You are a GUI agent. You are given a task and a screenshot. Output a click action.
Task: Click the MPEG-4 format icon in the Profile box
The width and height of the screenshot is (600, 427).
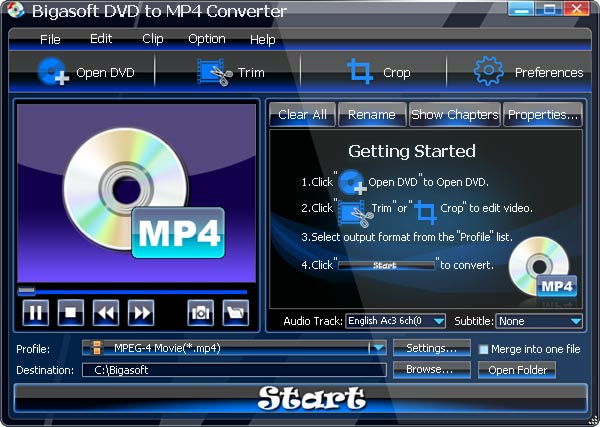[x=97, y=348]
